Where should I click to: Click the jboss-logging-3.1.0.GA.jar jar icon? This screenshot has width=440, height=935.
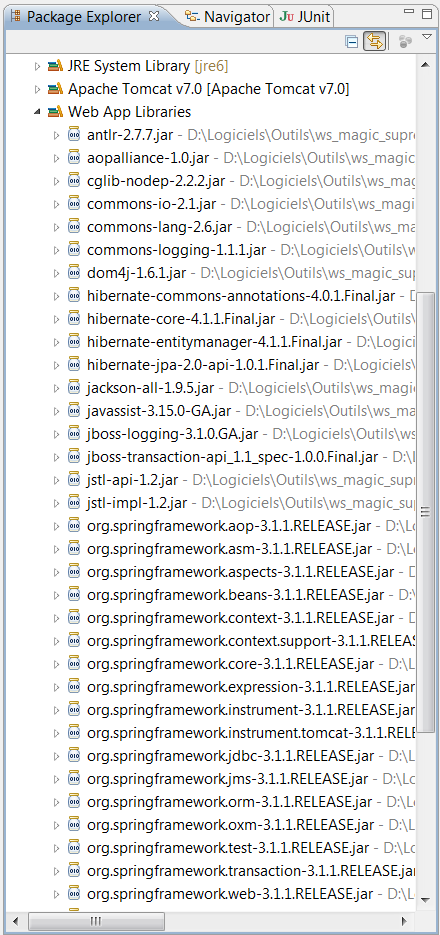tap(74, 434)
